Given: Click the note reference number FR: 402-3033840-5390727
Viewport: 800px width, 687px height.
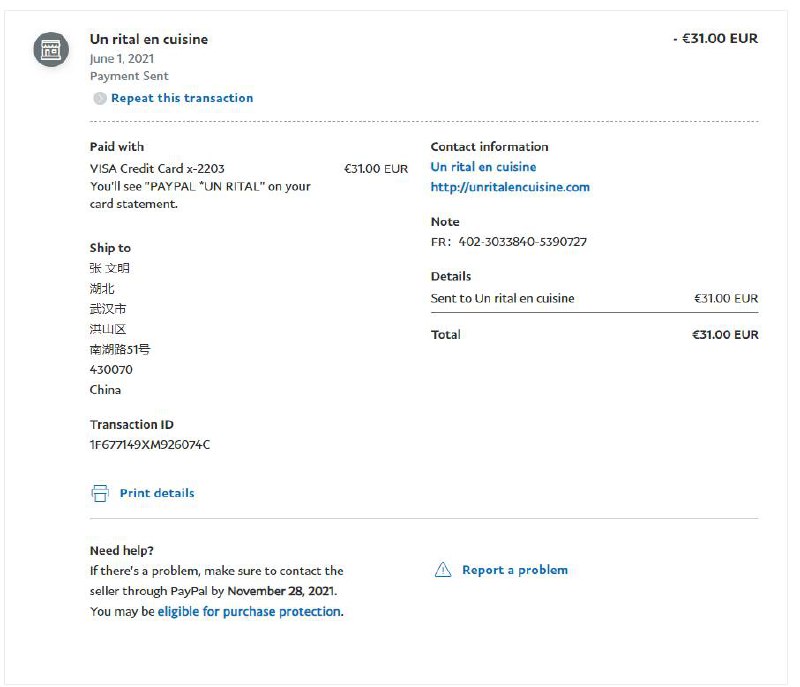Looking at the screenshot, I should click(509, 242).
